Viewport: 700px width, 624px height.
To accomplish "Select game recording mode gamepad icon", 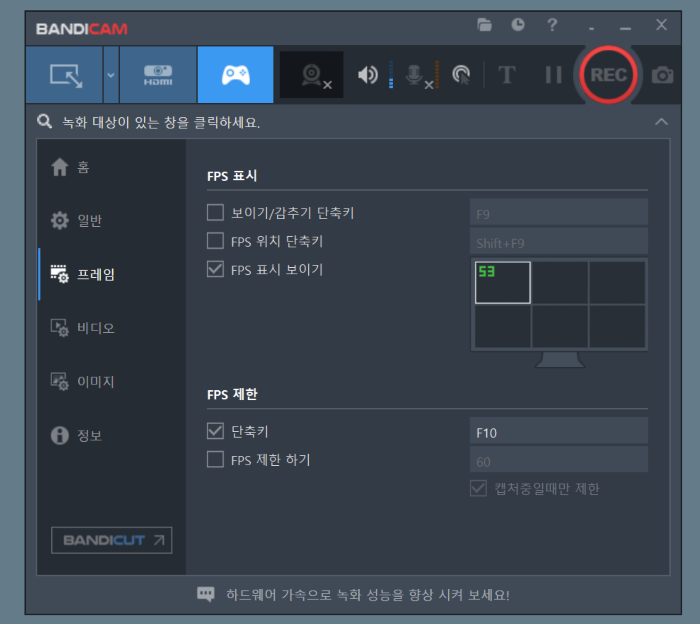I will coord(235,75).
